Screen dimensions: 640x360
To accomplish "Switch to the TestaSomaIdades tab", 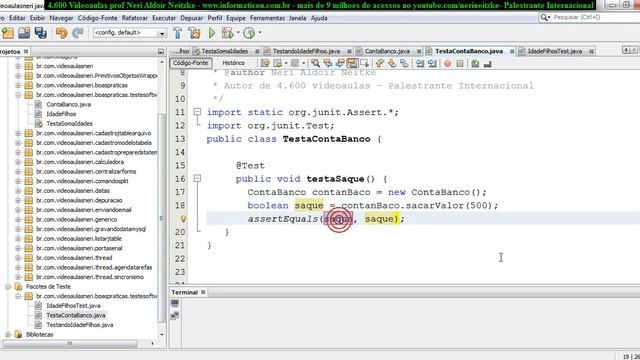I will point(224,51).
